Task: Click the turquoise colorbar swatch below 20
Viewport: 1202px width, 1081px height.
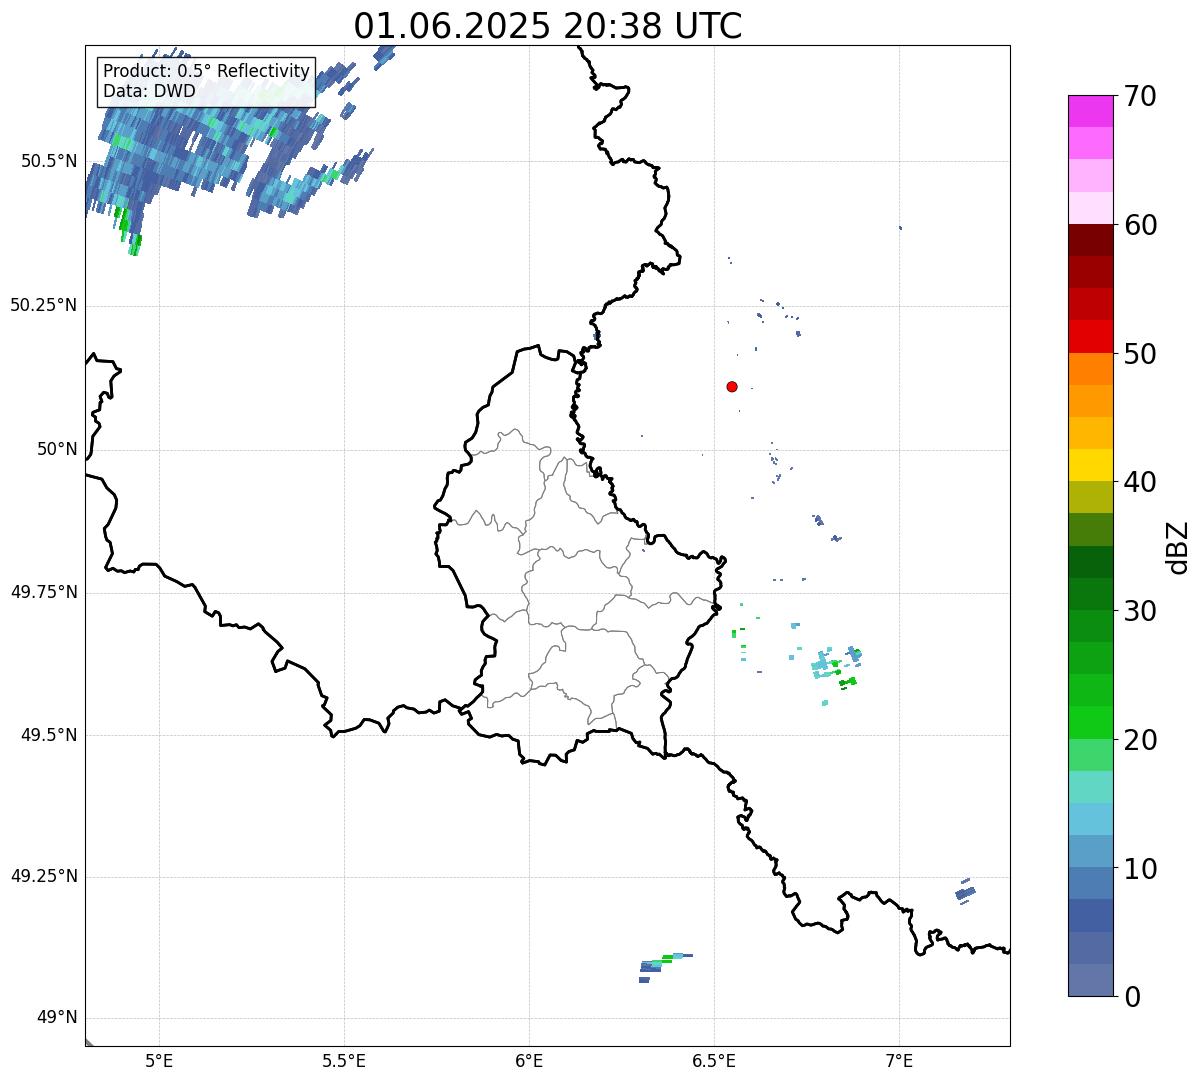Action: coord(1091,787)
